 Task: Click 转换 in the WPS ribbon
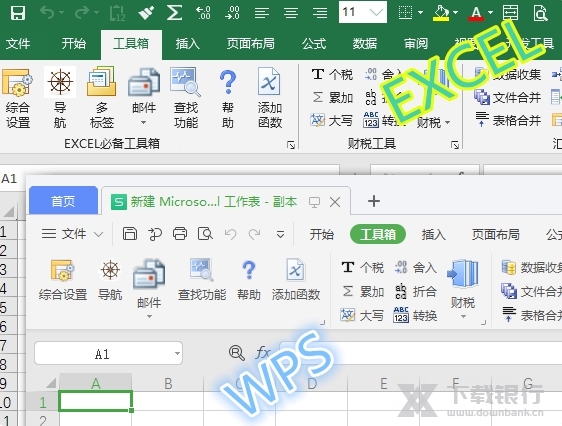[415, 315]
